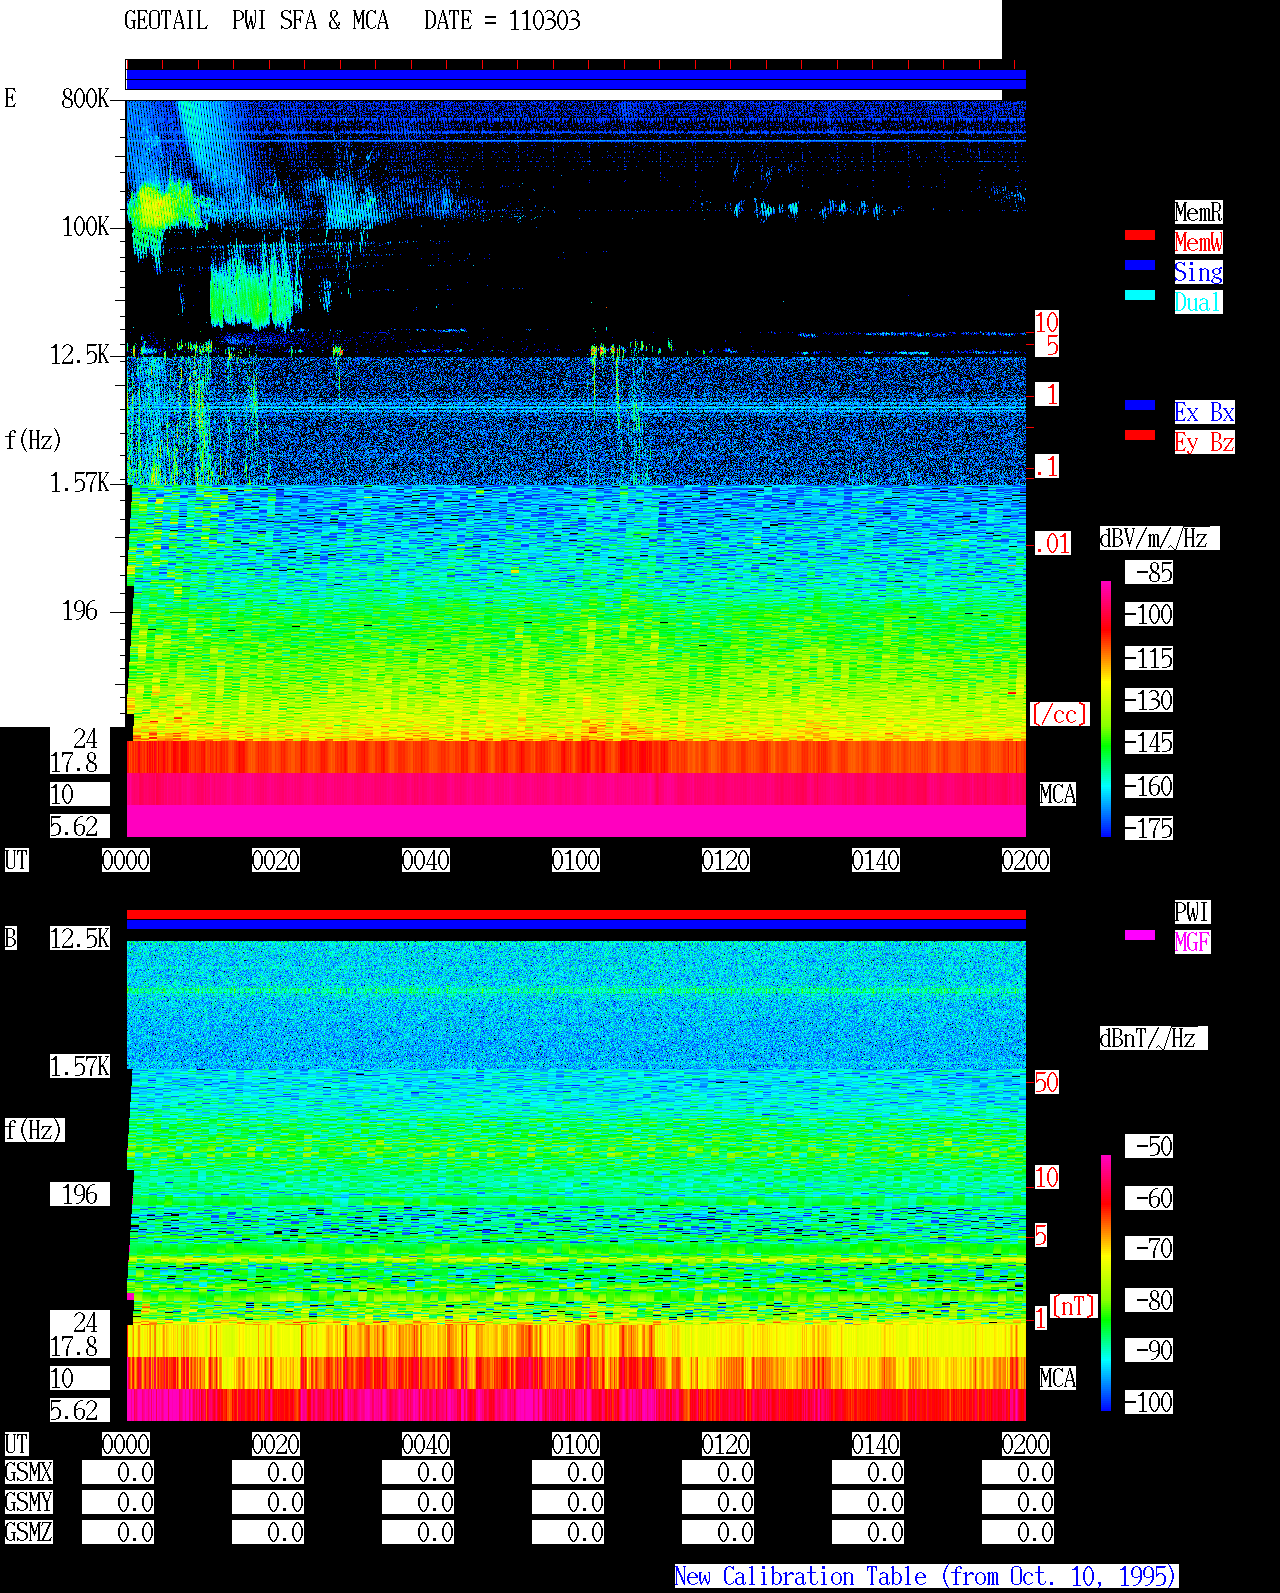This screenshot has height=1593, width=1280.
Task: Click the '0200' time label under B panel
Action: point(1026,1444)
